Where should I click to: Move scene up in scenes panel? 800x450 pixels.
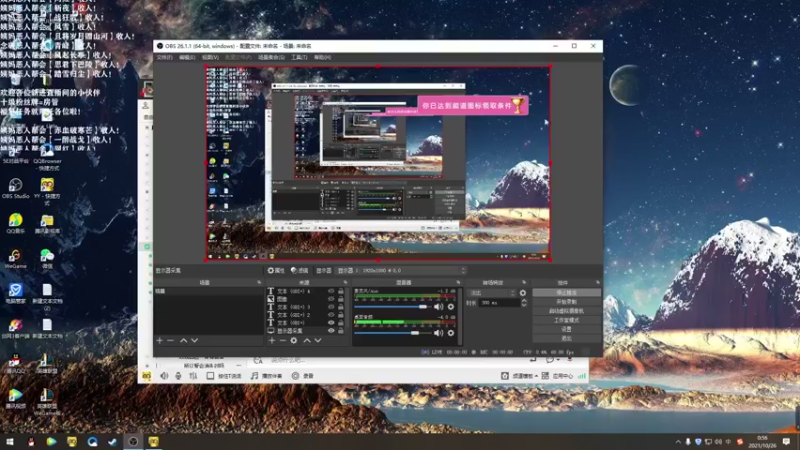click(184, 340)
